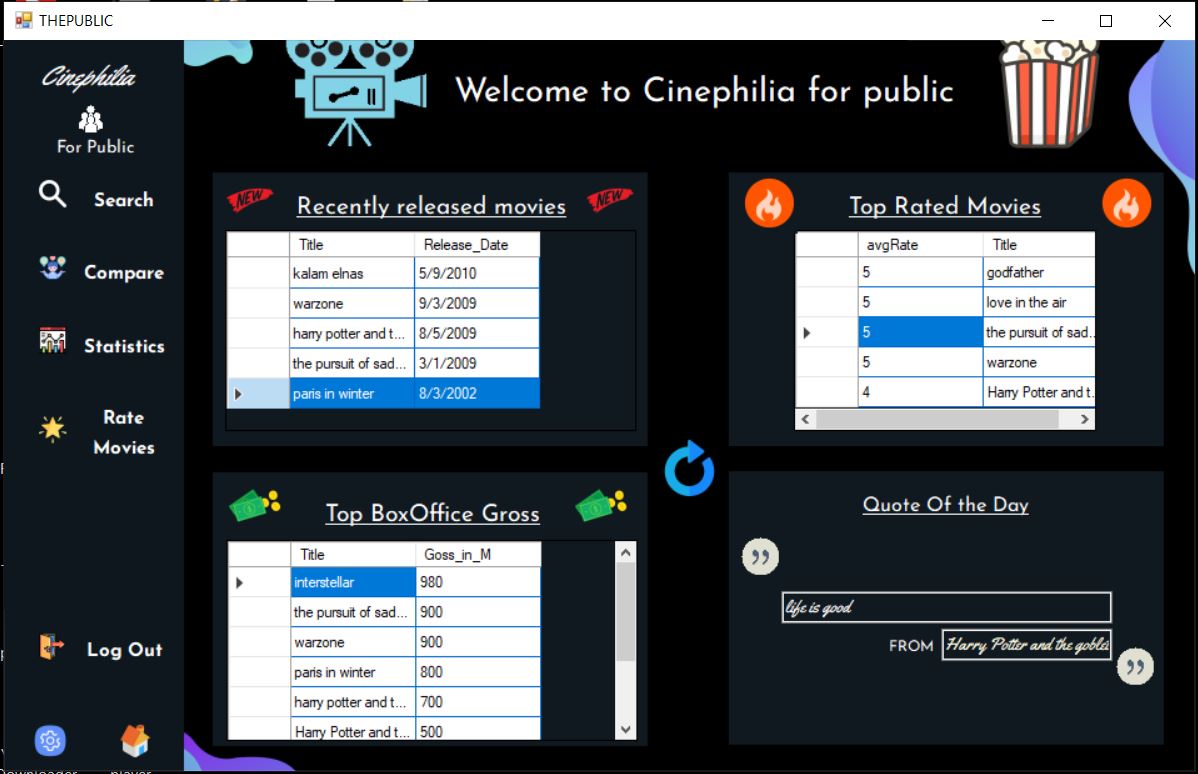Click the quote marks icon in Quote Of the Day
This screenshot has width=1198, height=774.
[760, 556]
